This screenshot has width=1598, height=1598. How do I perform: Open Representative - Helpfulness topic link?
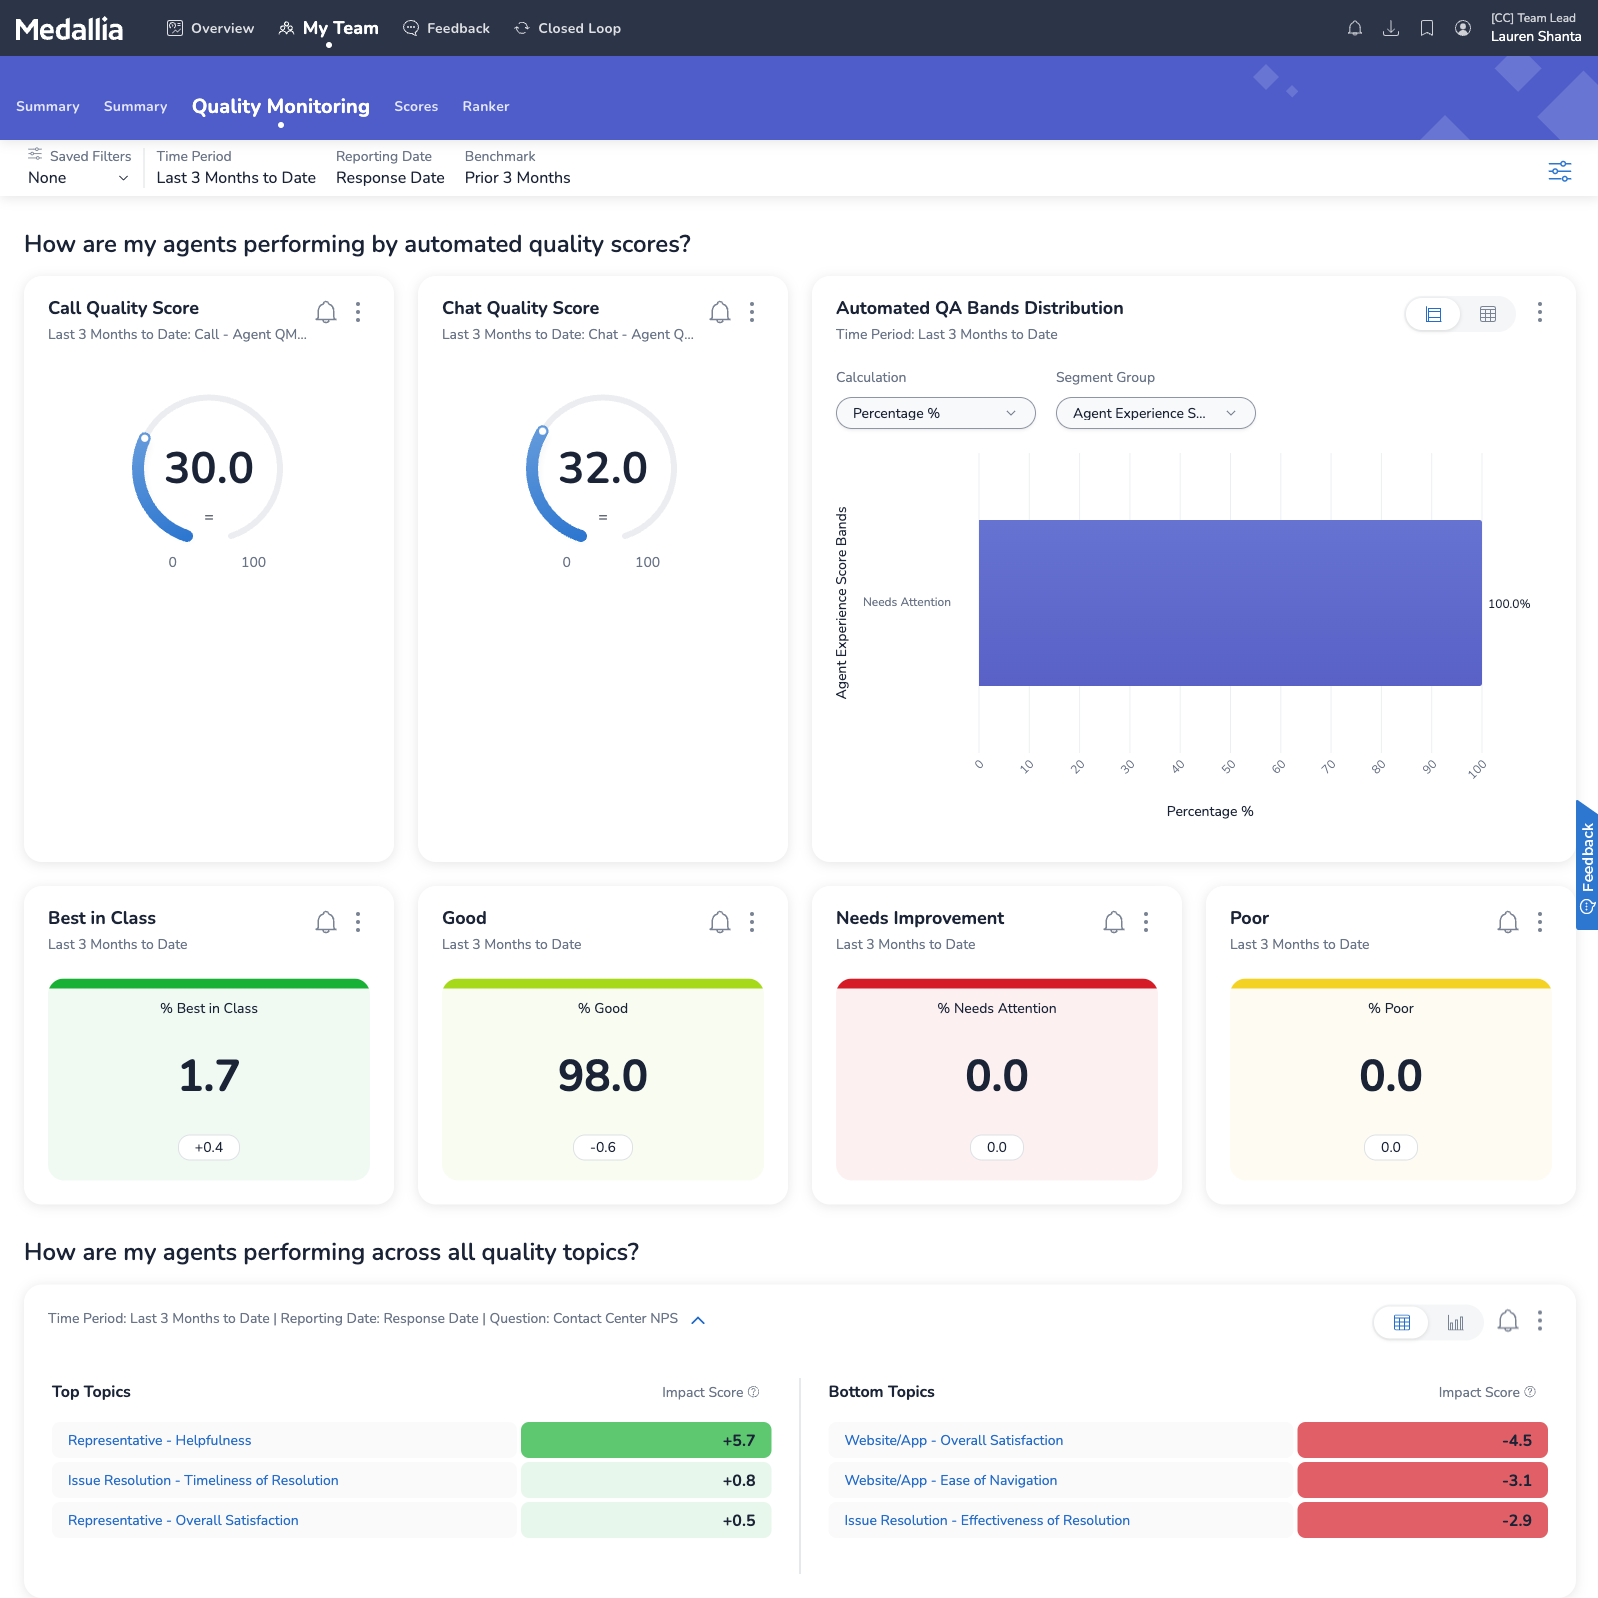[159, 1440]
